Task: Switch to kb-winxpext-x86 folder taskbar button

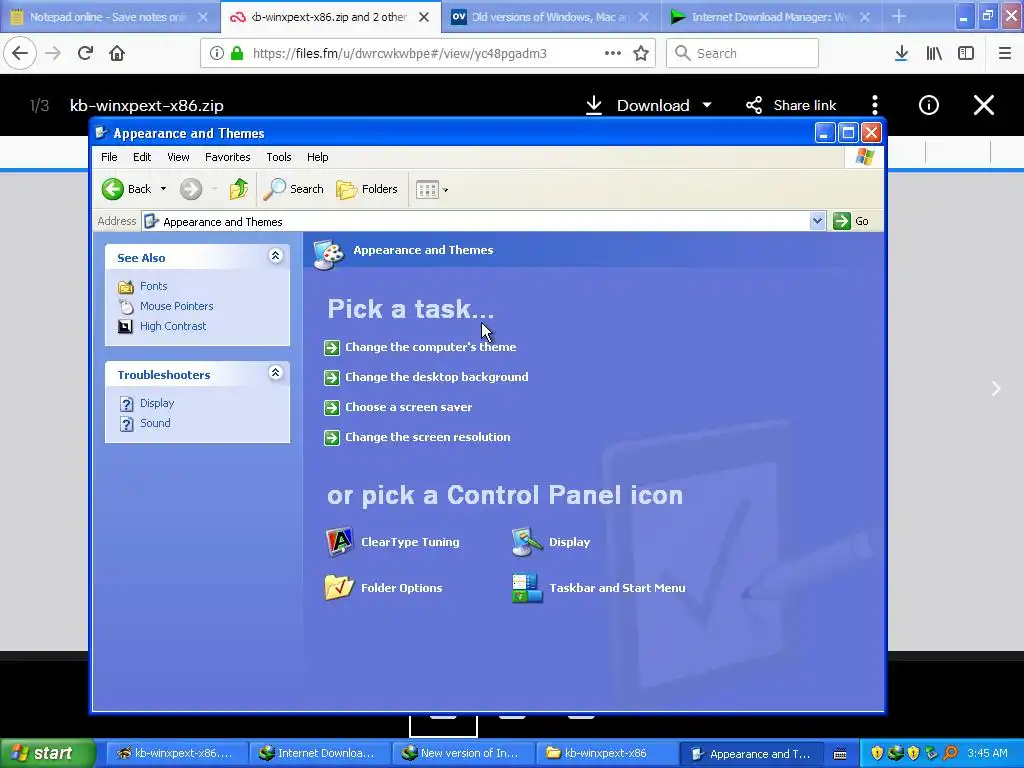Action: [605, 753]
